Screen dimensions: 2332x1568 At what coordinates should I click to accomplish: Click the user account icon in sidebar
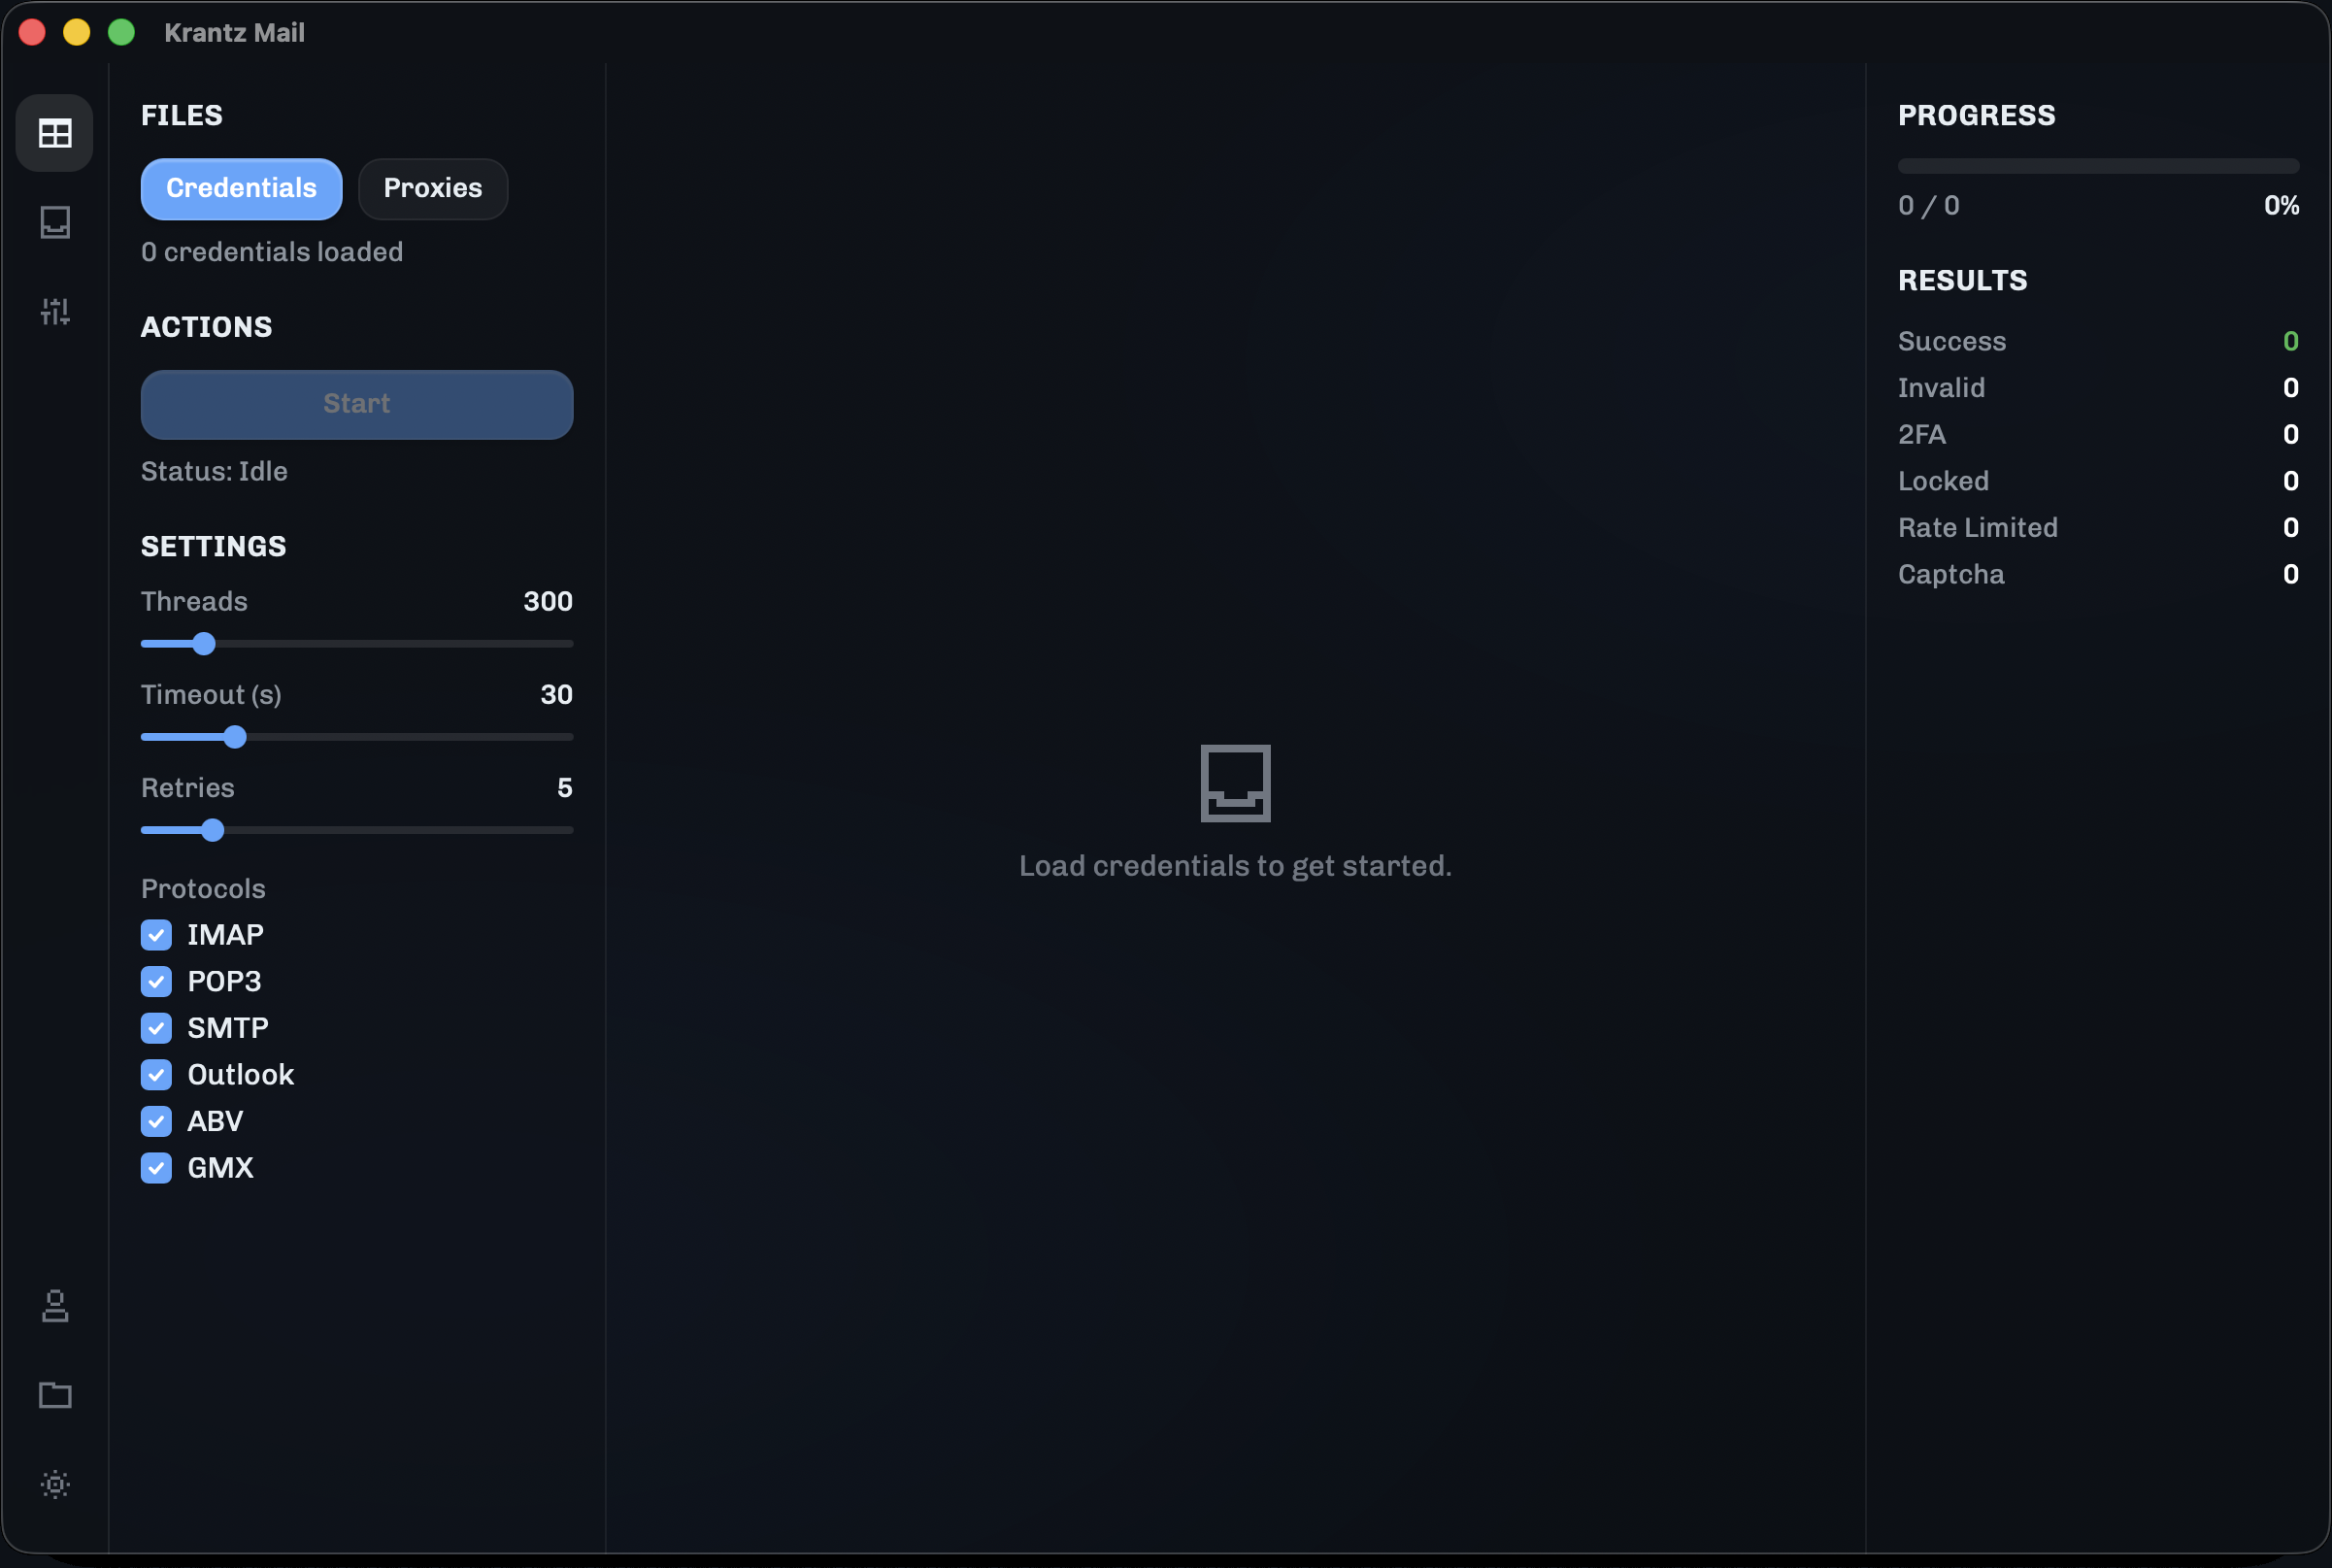55,1306
